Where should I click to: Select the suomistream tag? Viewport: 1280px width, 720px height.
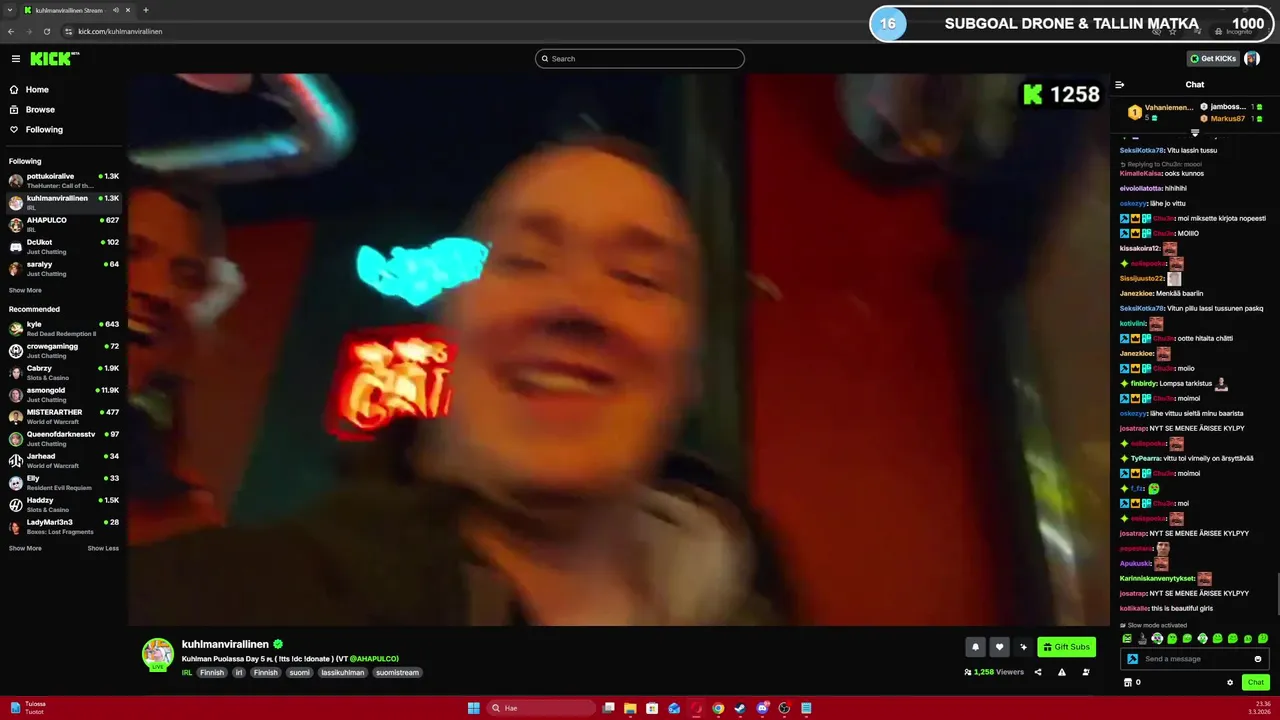click(398, 673)
